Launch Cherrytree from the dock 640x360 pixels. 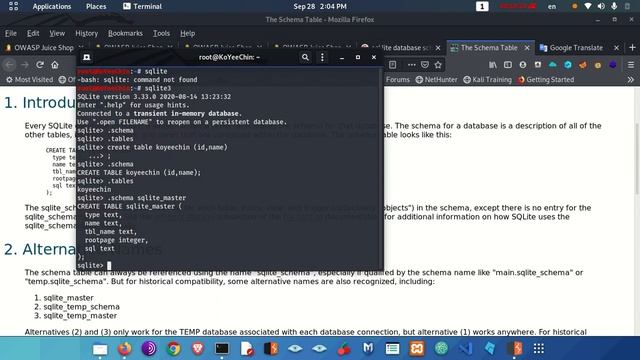point(344,349)
